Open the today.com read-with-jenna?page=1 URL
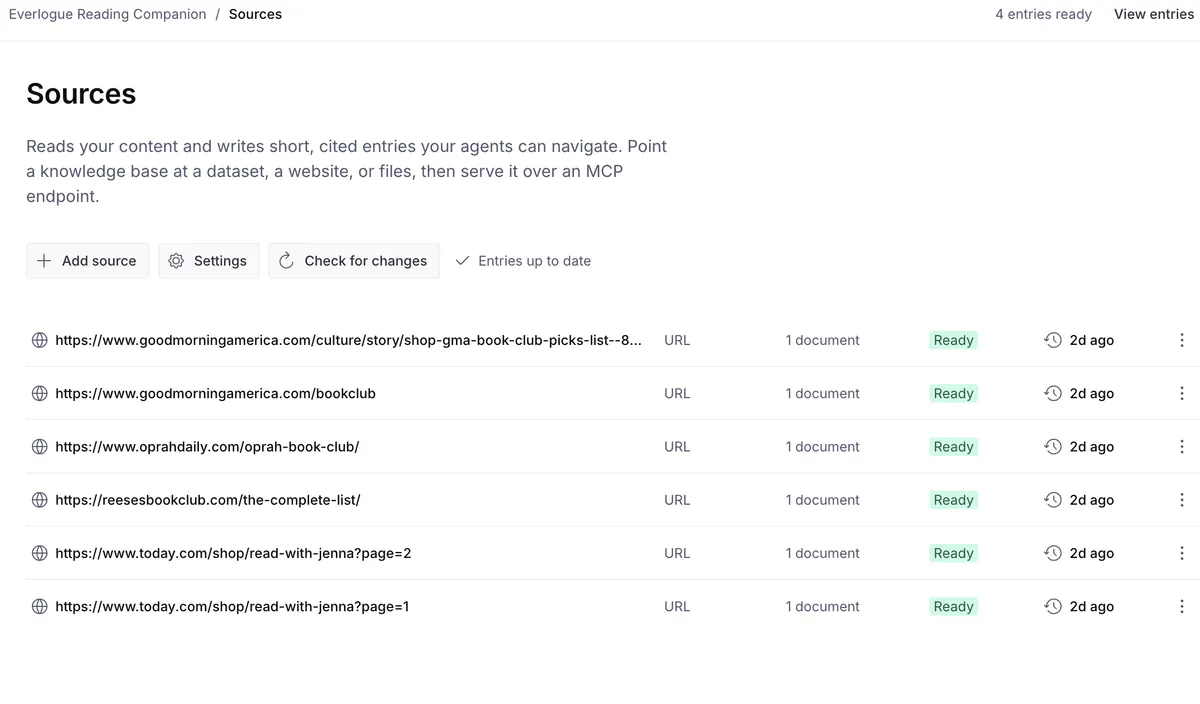 (x=232, y=606)
